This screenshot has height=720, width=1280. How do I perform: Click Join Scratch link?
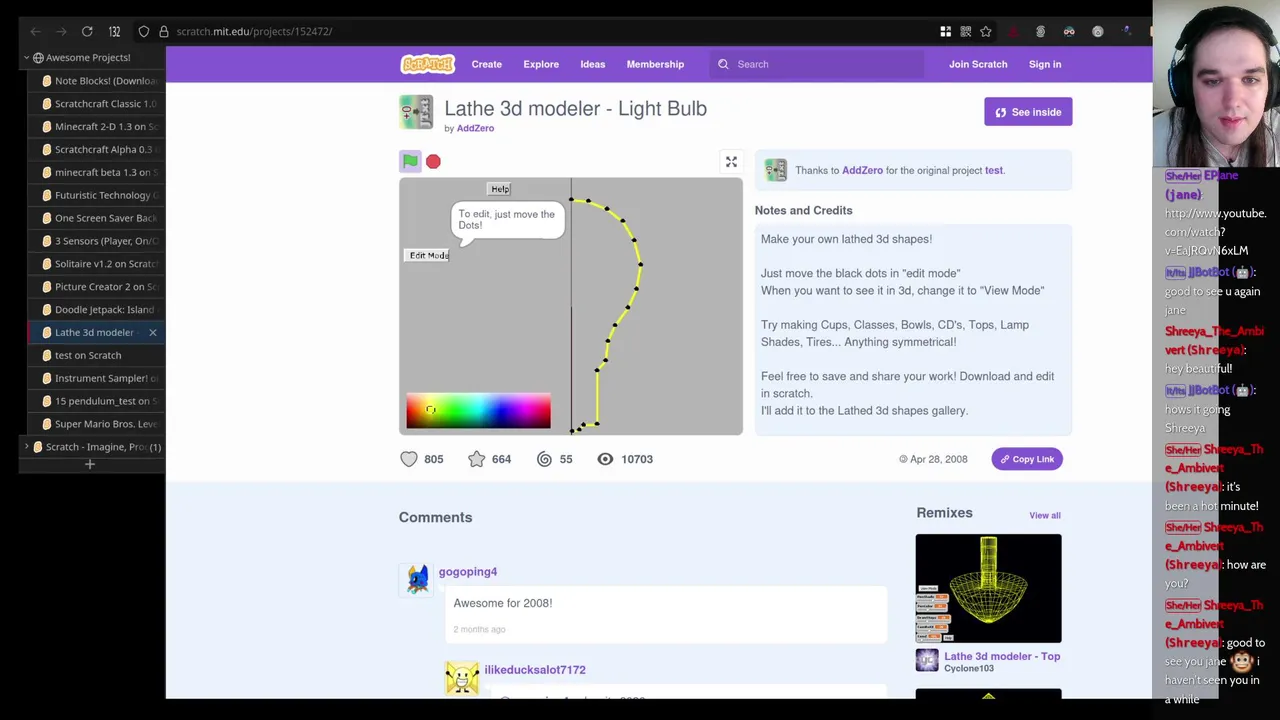(978, 64)
